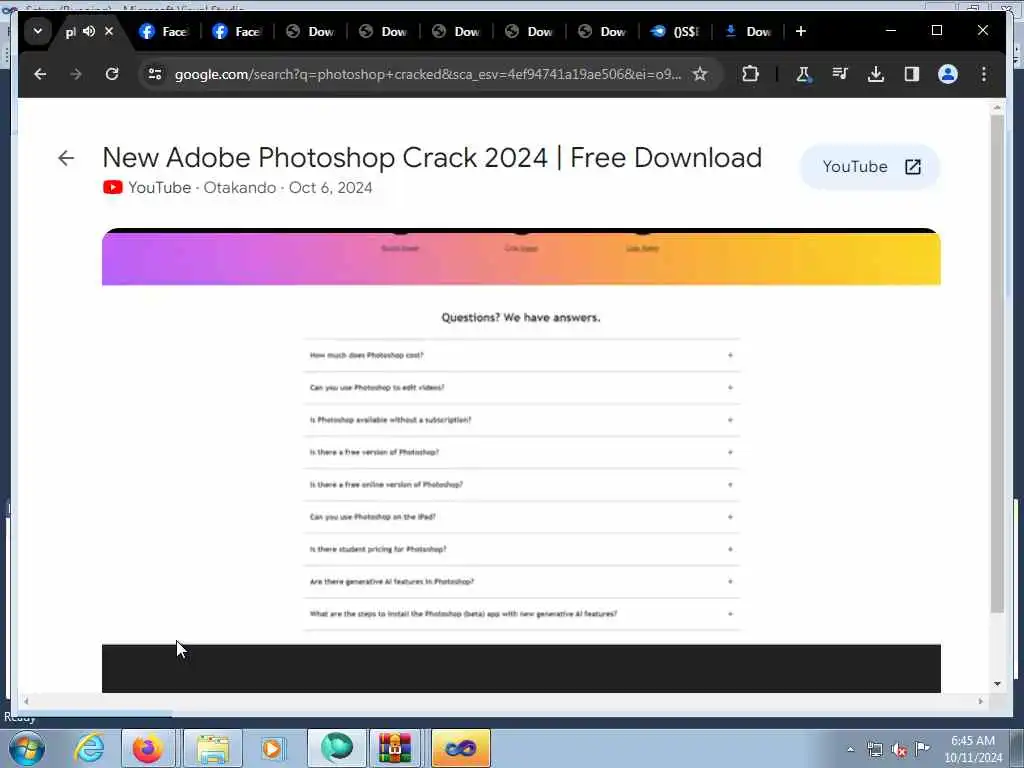
Task: Launch Internet Explorer from taskbar
Action: pos(89,748)
